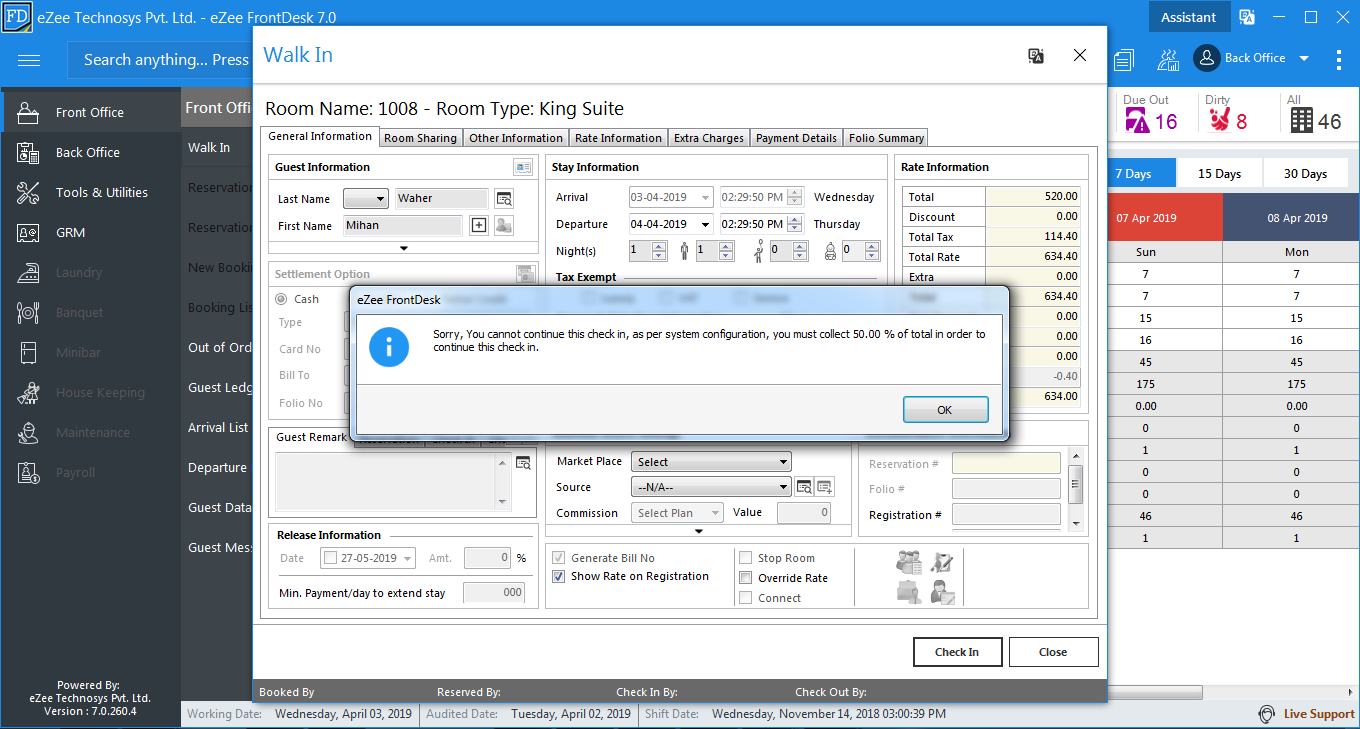The height and width of the screenshot is (729, 1360).
Task: Click the First Name field showing Mihan
Action: (x=403, y=226)
